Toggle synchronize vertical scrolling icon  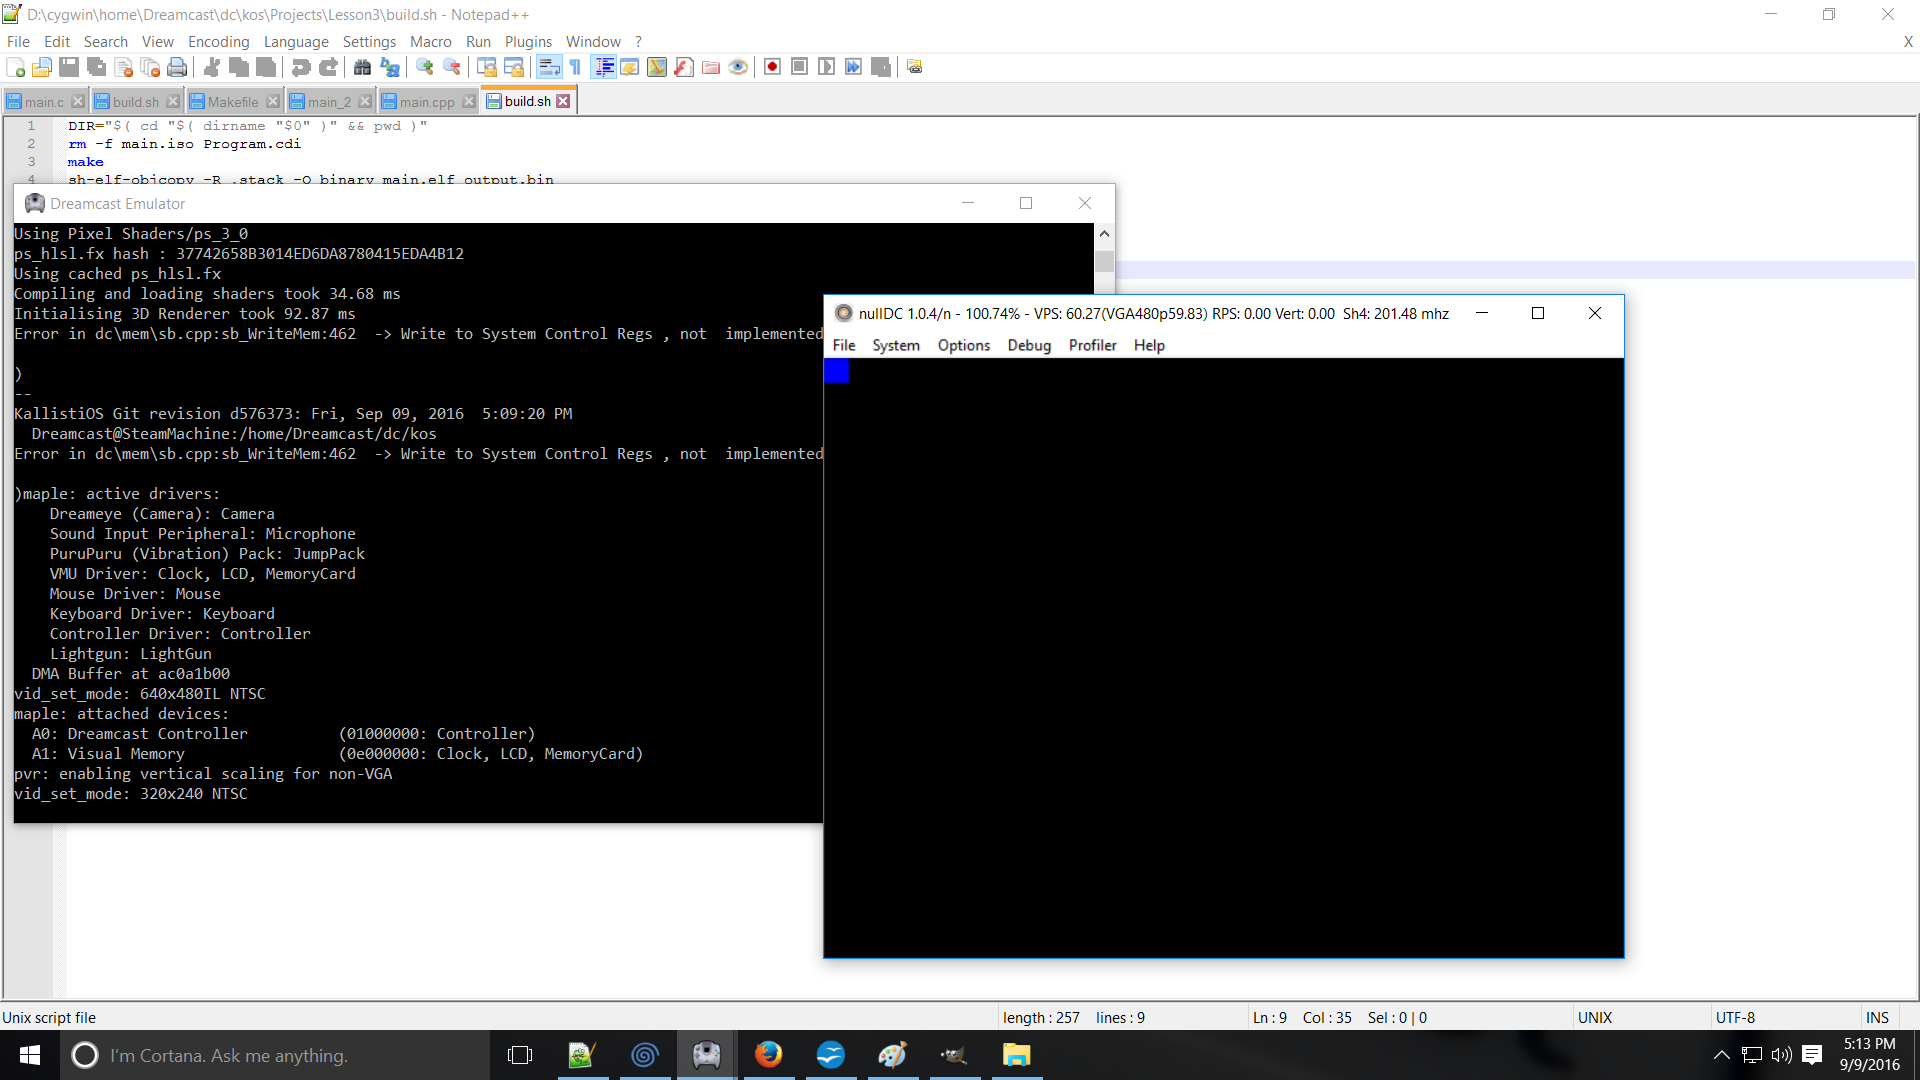pos(487,67)
